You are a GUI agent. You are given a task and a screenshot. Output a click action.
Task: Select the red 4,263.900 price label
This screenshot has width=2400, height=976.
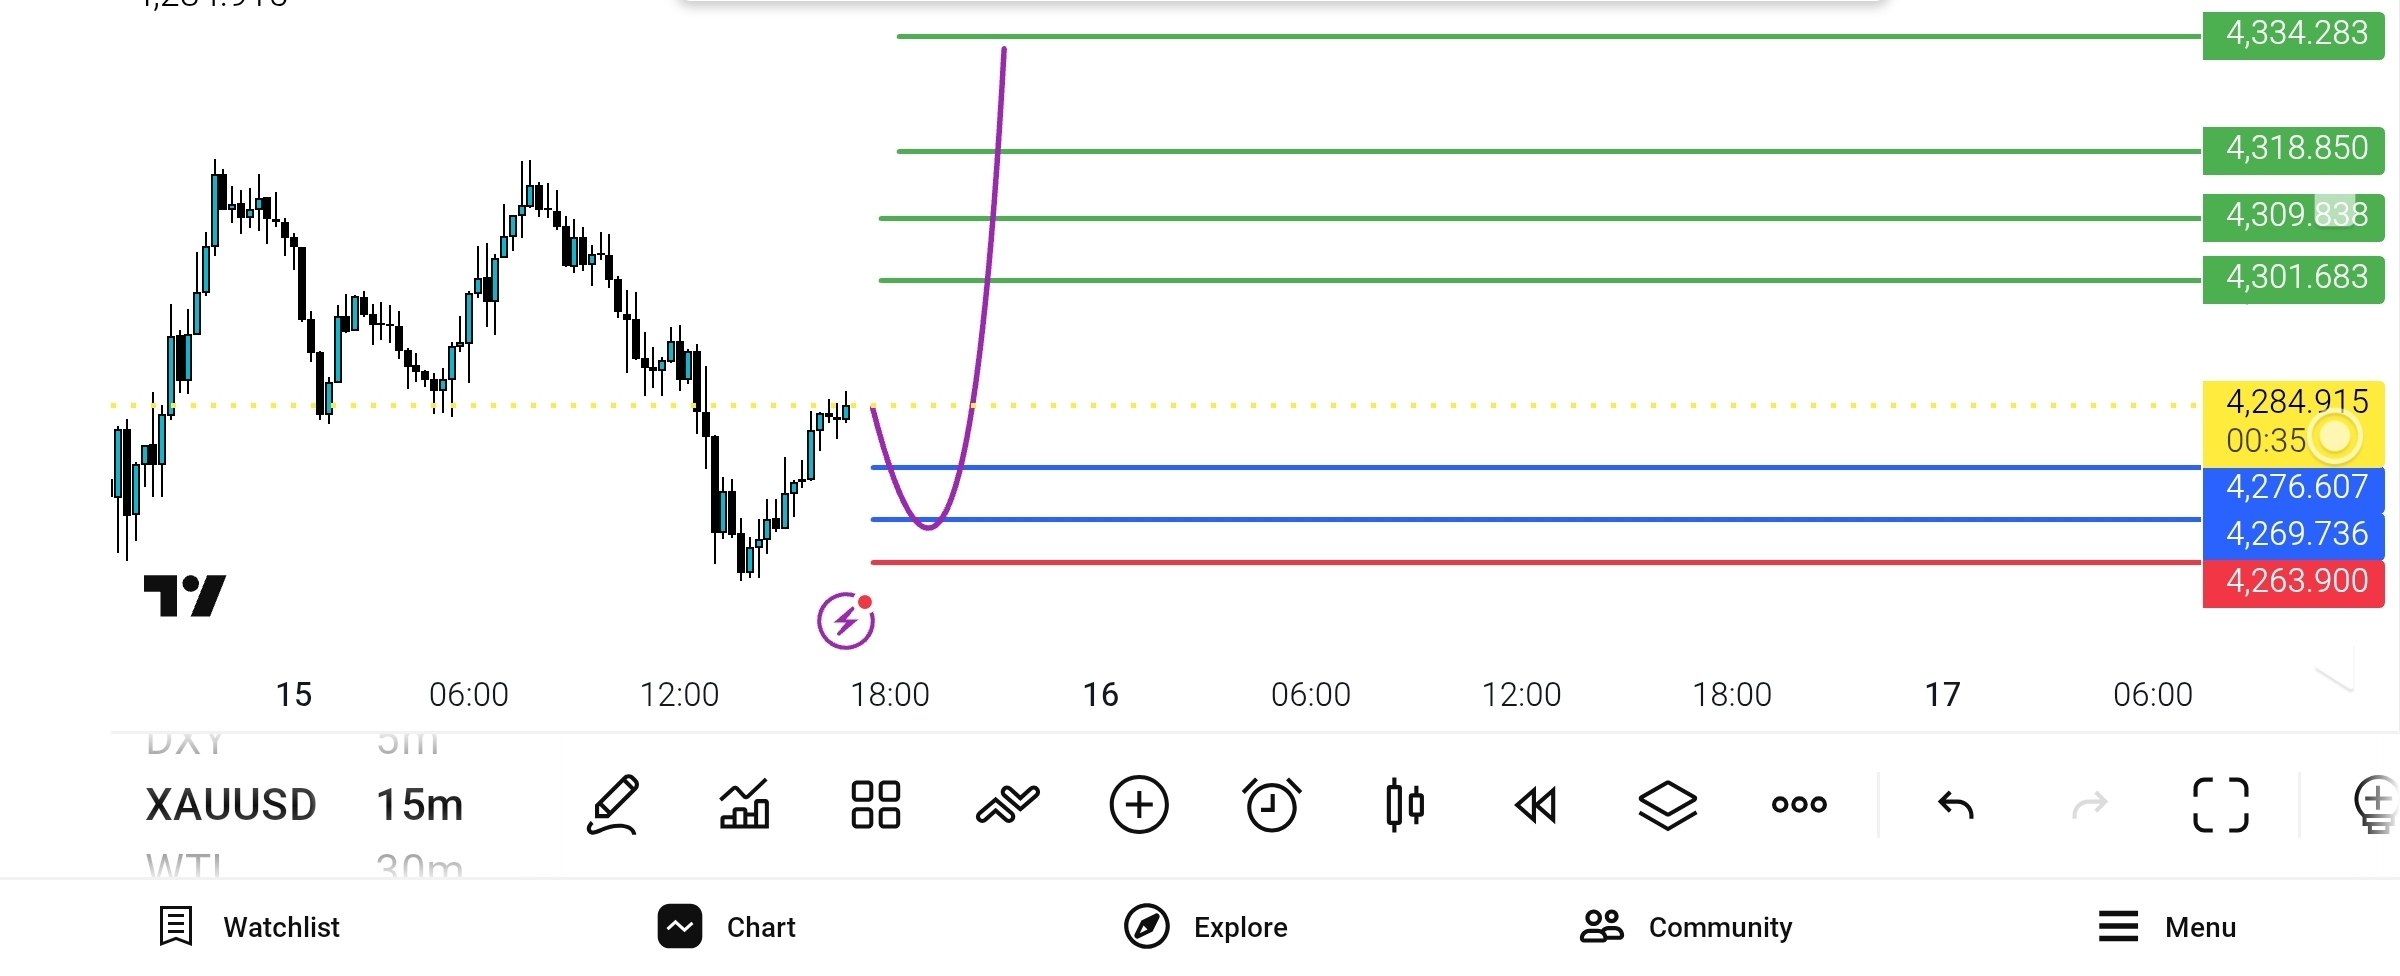(x=2294, y=581)
